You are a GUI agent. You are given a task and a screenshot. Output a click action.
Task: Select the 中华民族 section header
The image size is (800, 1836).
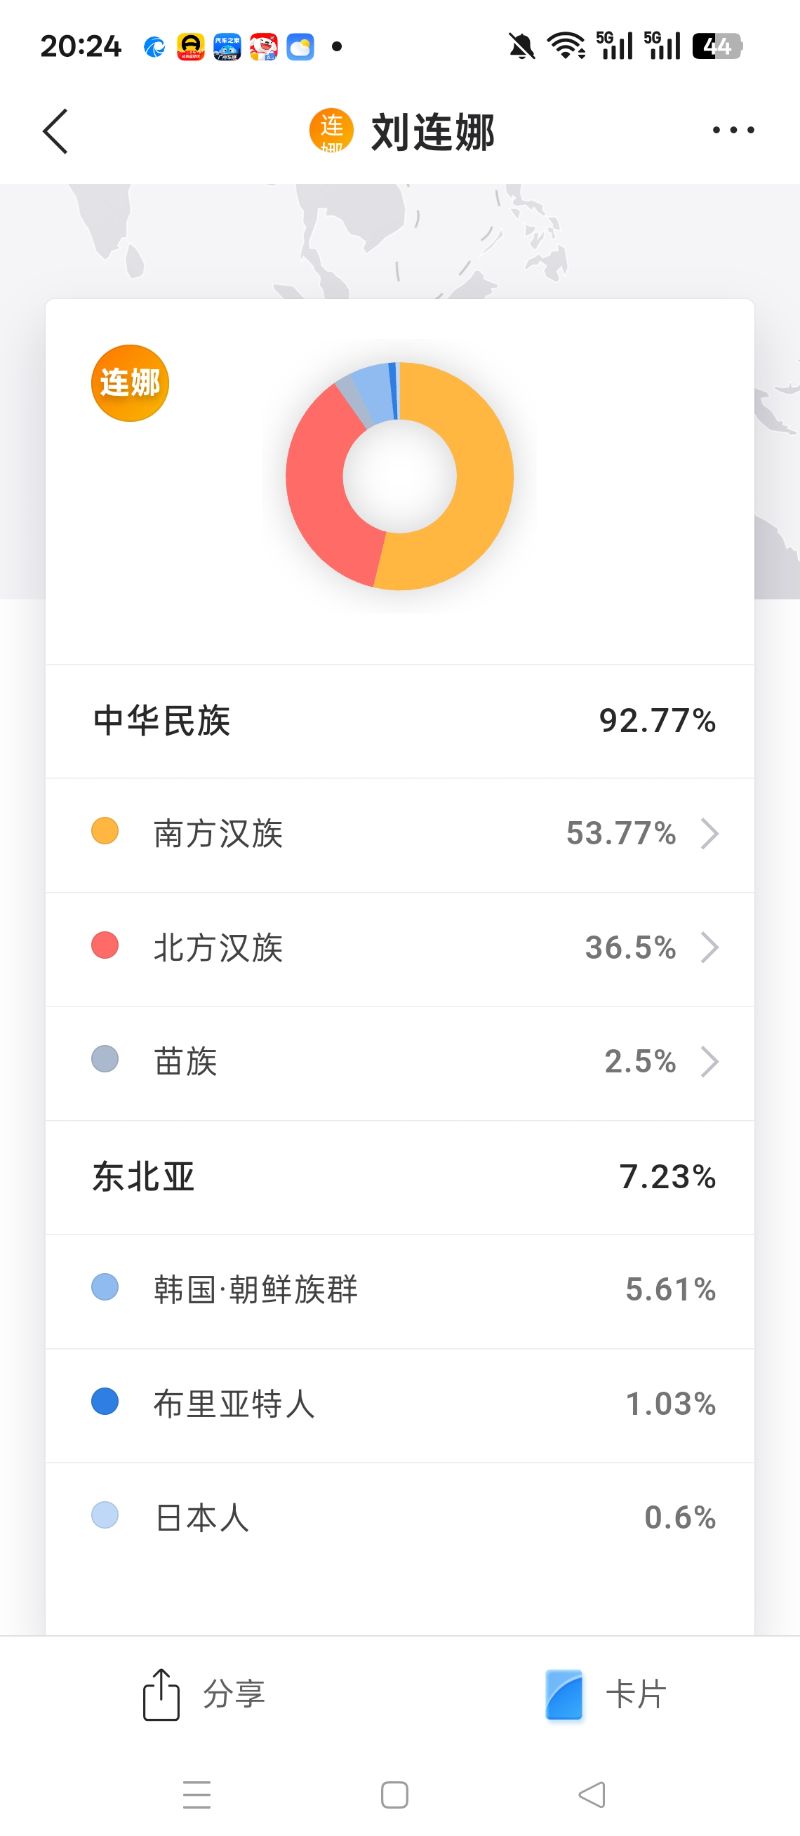pyautogui.click(x=162, y=720)
